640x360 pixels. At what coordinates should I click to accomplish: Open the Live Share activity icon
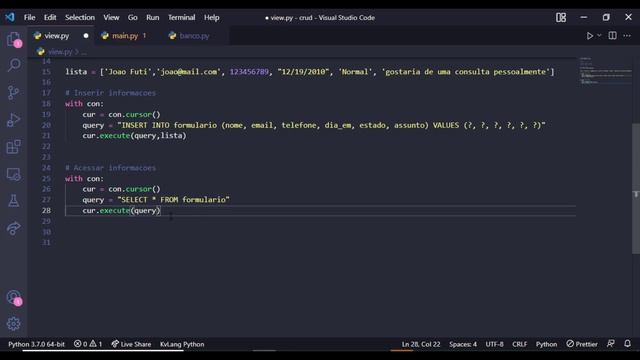point(13,228)
